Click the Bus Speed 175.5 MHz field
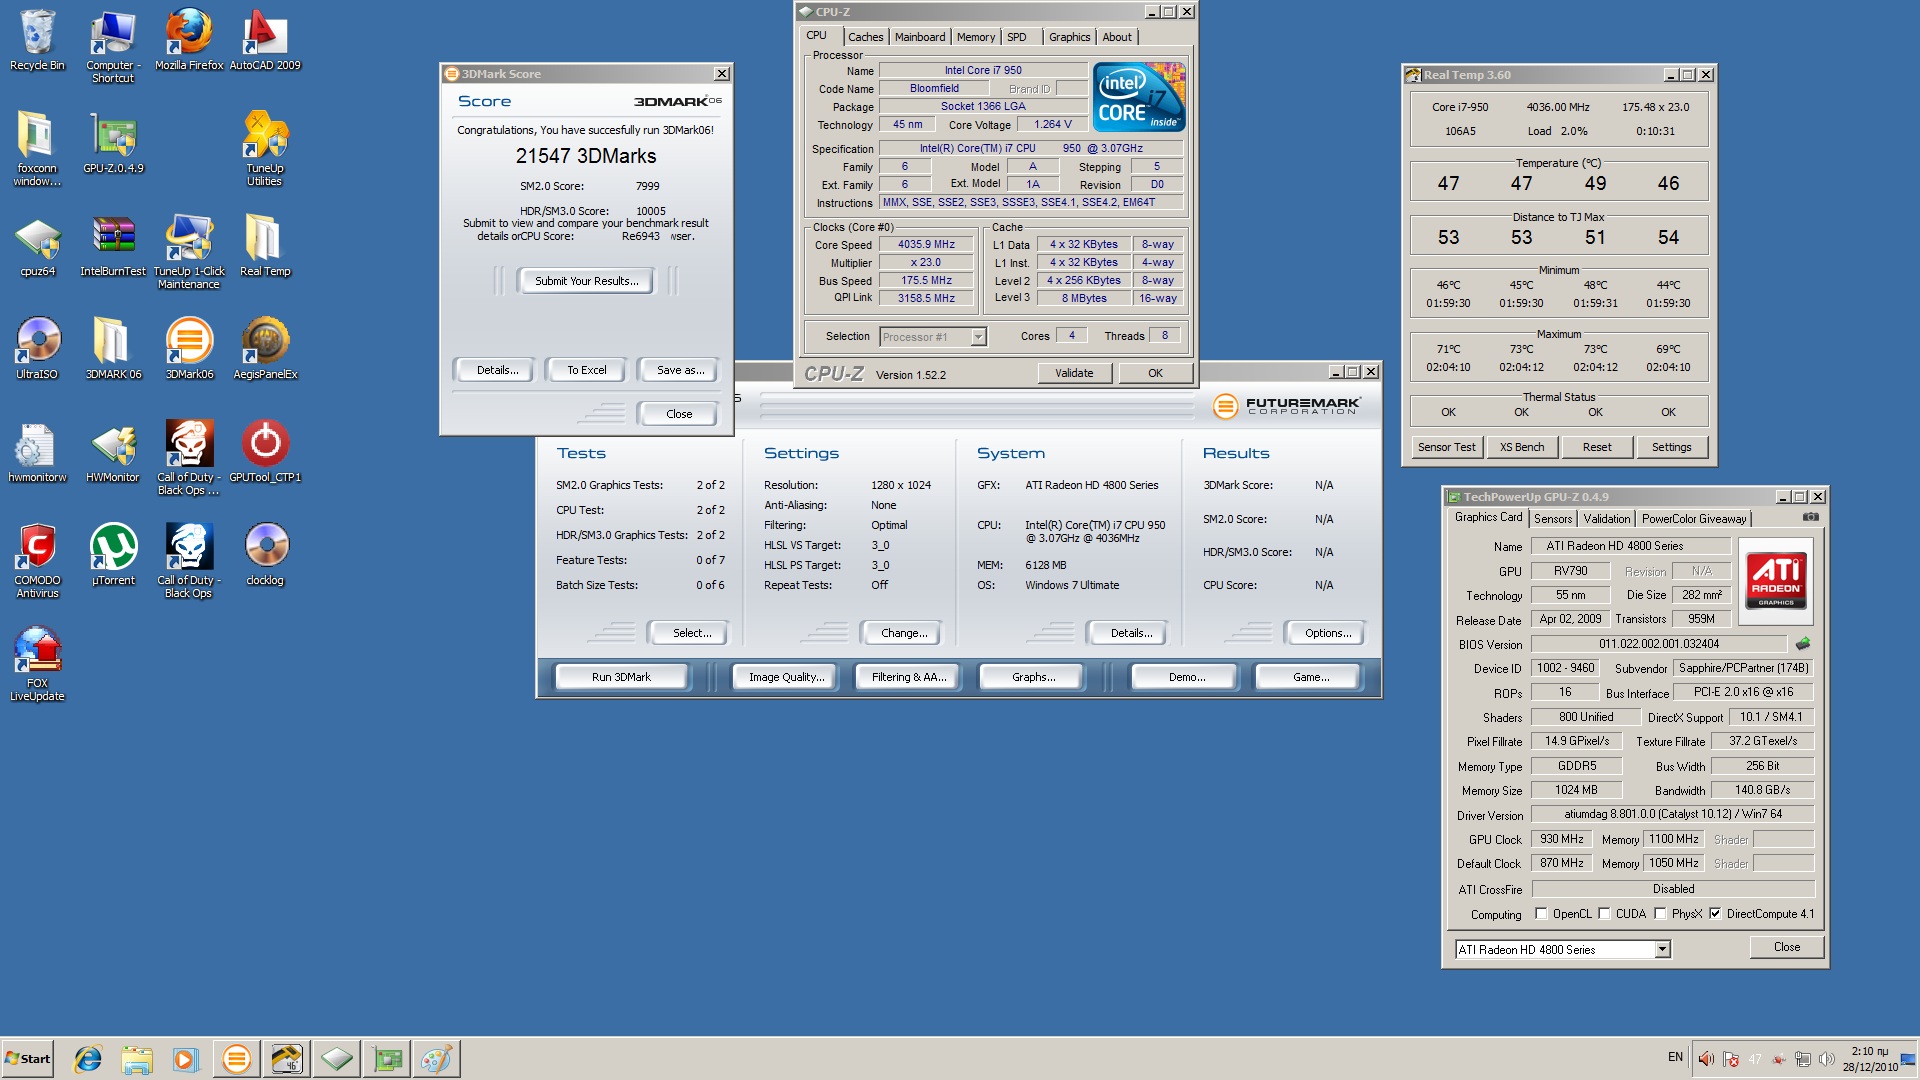The image size is (1920, 1080). (x=927, y=281)
